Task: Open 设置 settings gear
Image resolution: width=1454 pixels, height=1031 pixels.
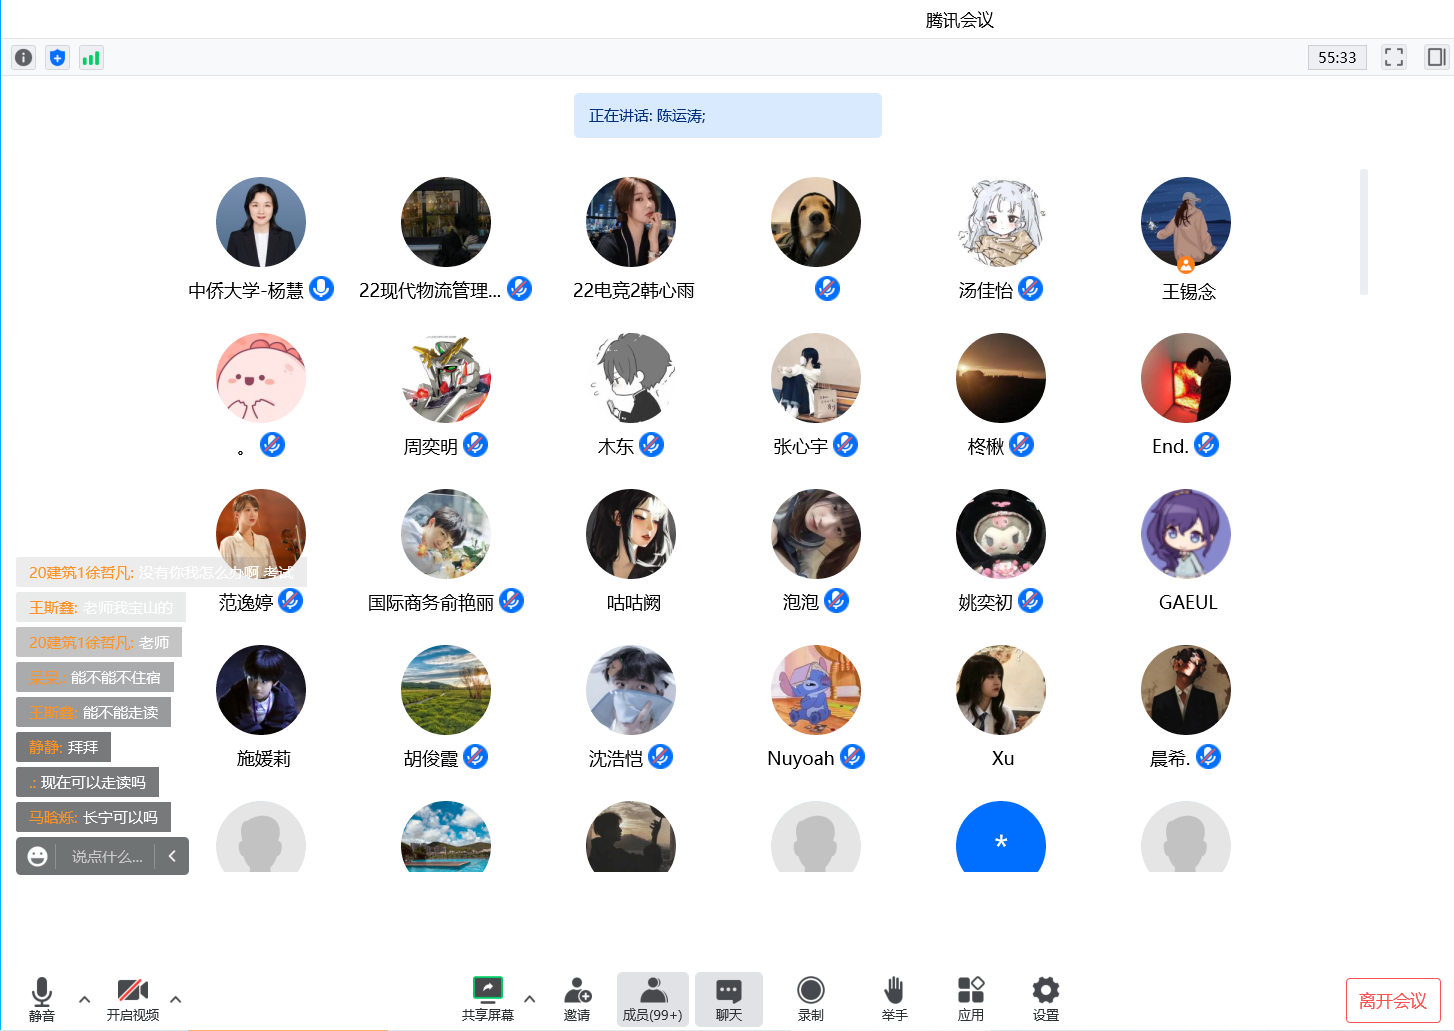Action: 1045,998
